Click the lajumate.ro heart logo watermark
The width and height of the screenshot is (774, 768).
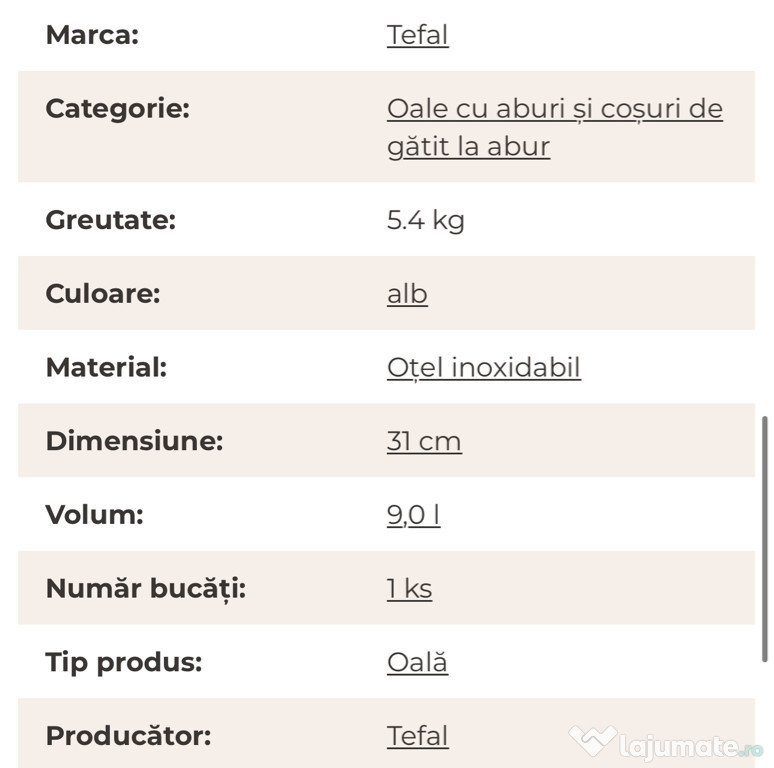click(592, 741)
